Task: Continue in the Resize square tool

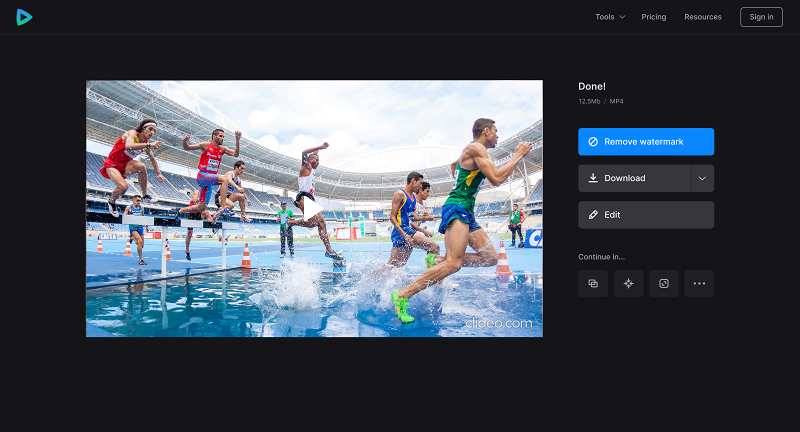Action: pos(664,284)
